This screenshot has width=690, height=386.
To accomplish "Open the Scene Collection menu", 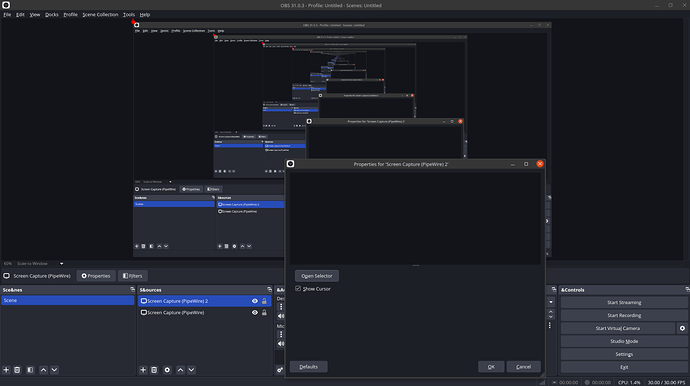I will point(100,15).
